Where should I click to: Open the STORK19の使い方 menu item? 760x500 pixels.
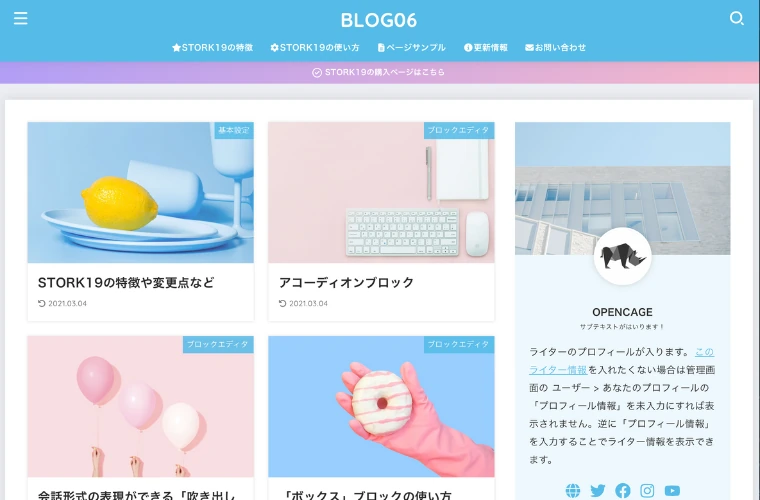coord(315,47)
